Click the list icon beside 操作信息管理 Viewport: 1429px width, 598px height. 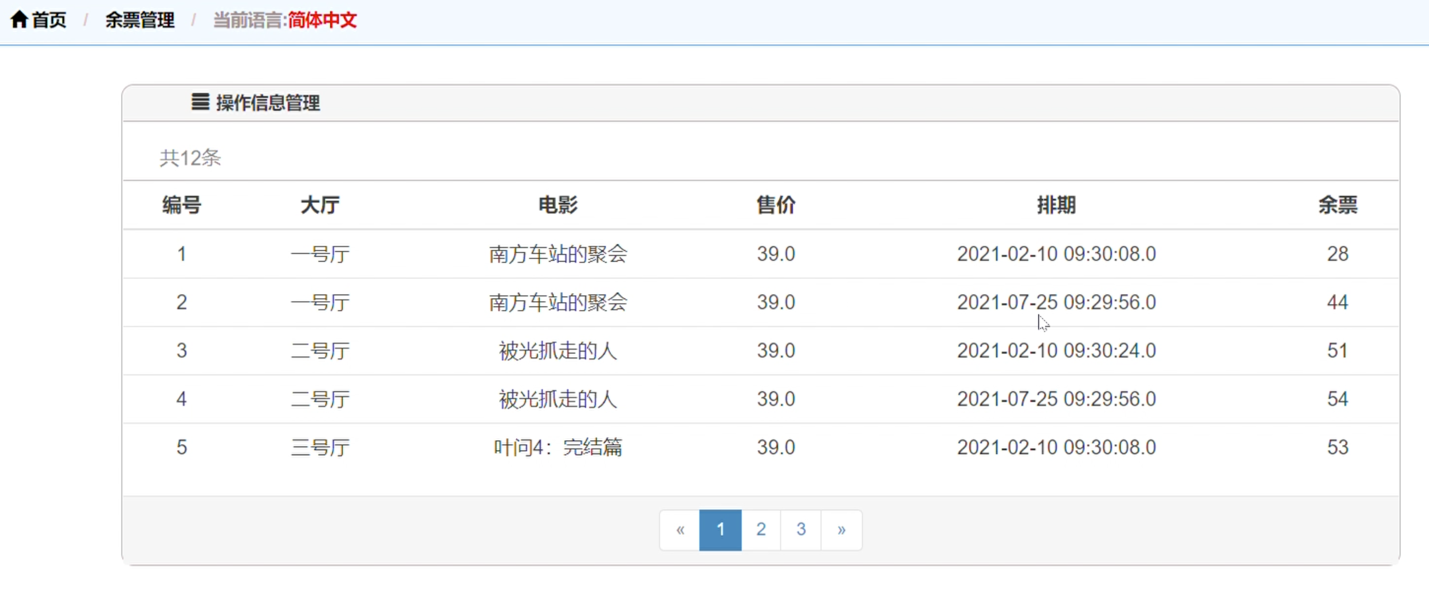tap(200, 102)
